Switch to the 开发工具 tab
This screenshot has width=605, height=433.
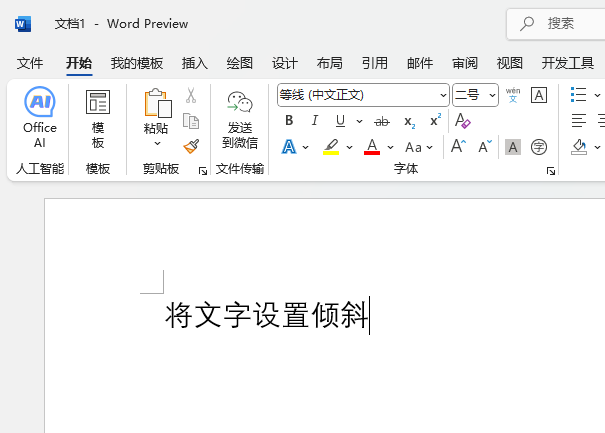coord(568,63)
